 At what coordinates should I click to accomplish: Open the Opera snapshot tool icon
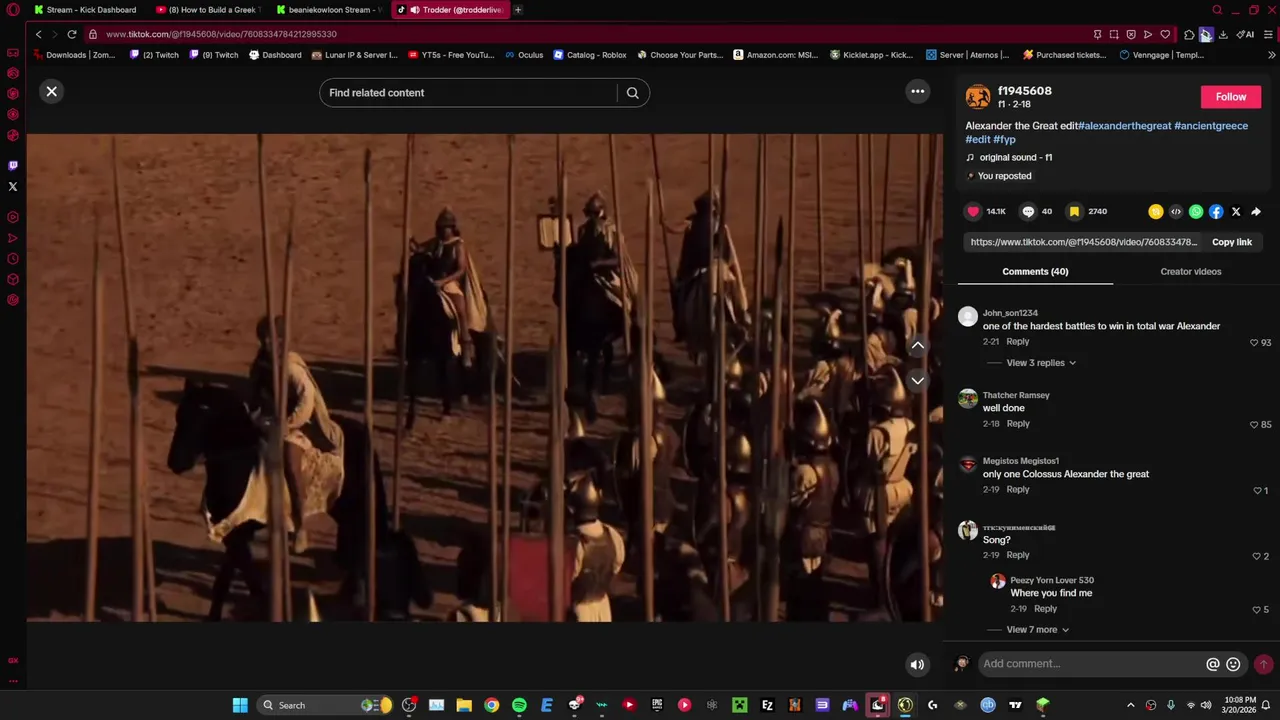click(x=1114, y=34)
